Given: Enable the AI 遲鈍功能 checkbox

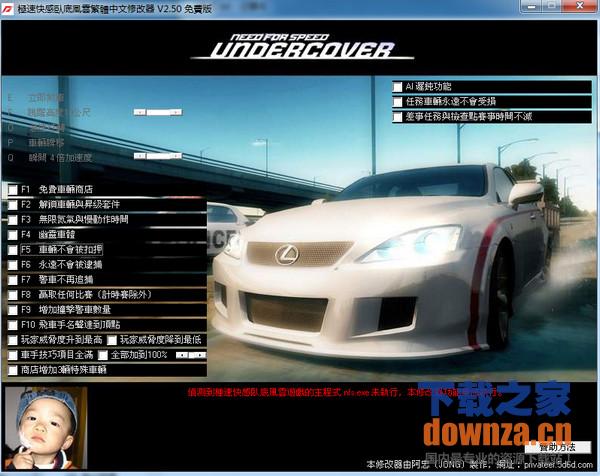Looking at the screenshot, I should coord(398,87).
